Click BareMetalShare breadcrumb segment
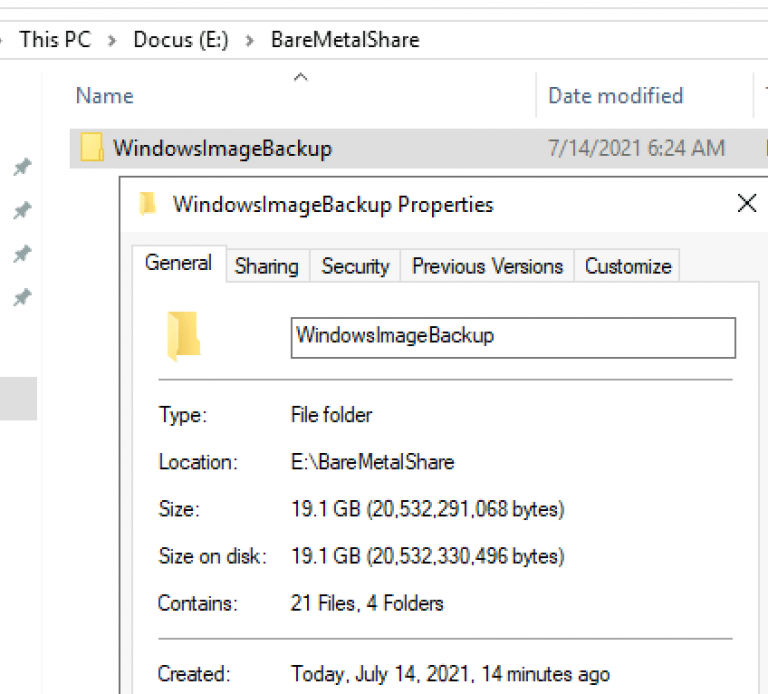 (x=345, y=40)
